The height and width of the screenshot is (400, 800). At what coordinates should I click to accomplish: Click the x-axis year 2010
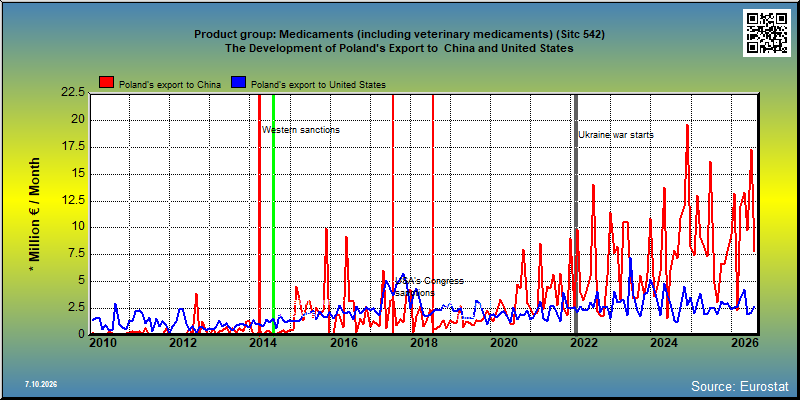coord(101,343)
